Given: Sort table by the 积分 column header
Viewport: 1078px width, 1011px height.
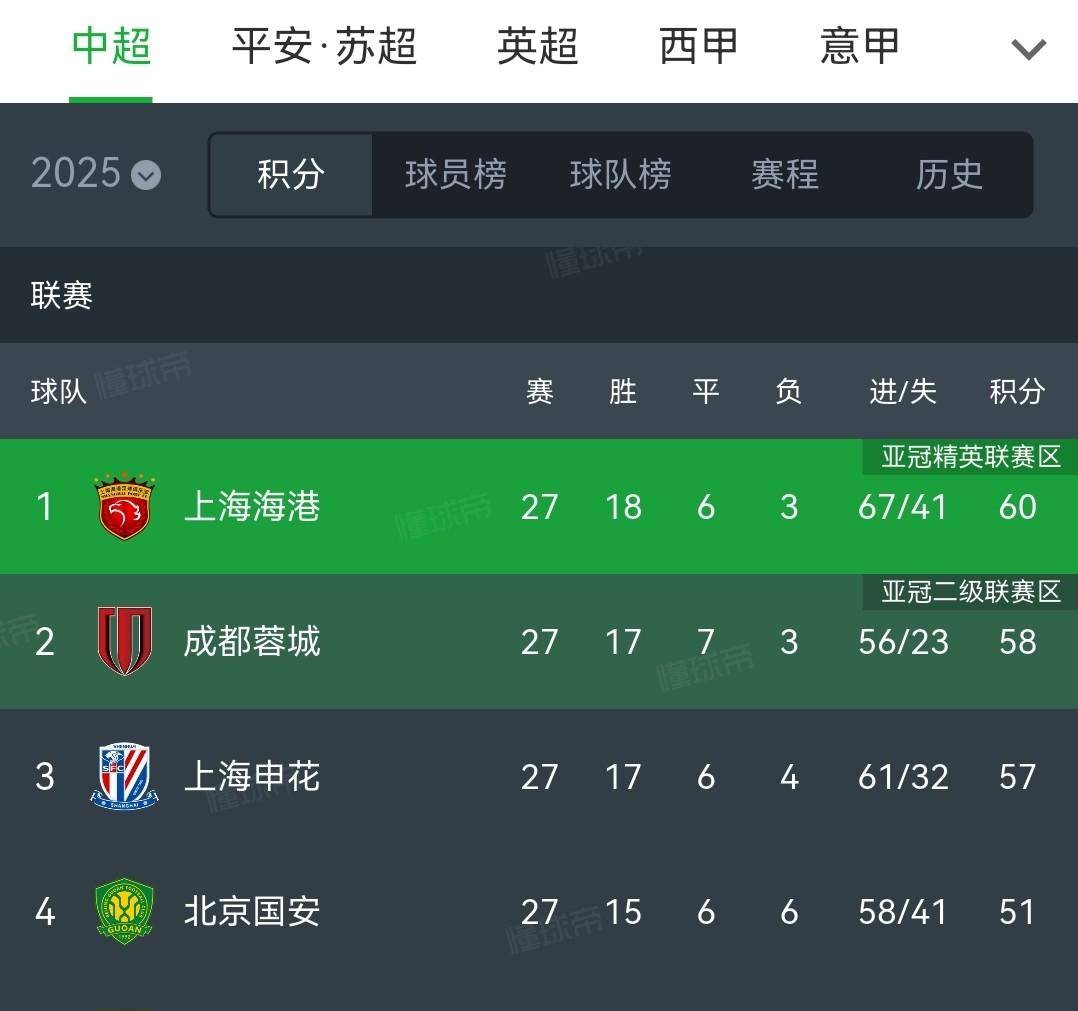Looking at the screenshot, I should pos(1017,392).
